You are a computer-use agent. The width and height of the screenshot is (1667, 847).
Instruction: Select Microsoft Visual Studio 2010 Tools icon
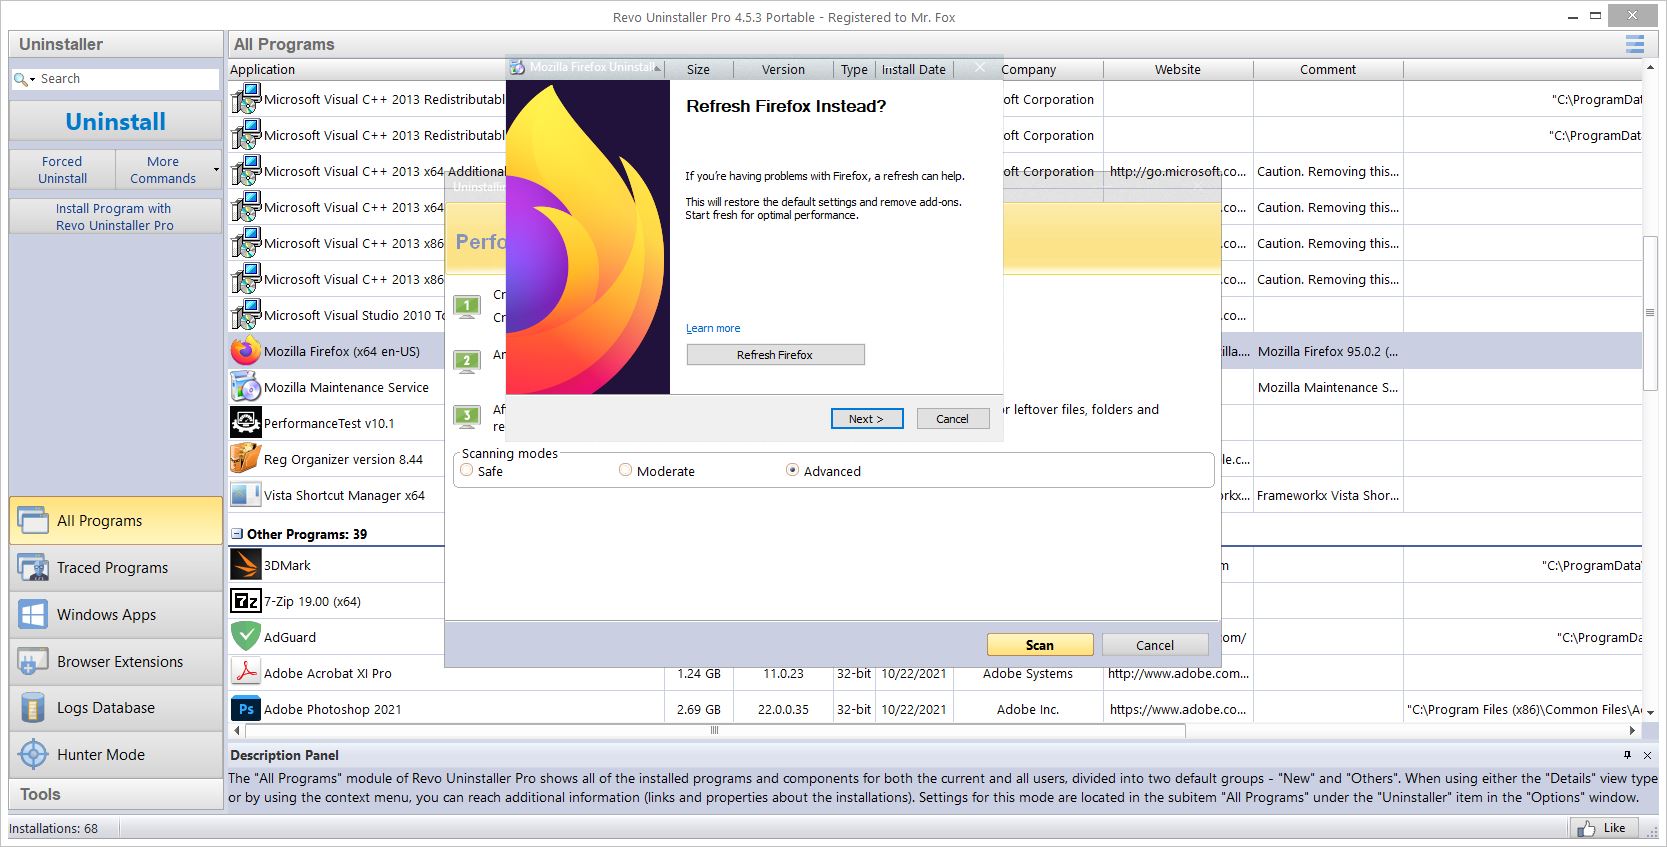pos(245,315)
